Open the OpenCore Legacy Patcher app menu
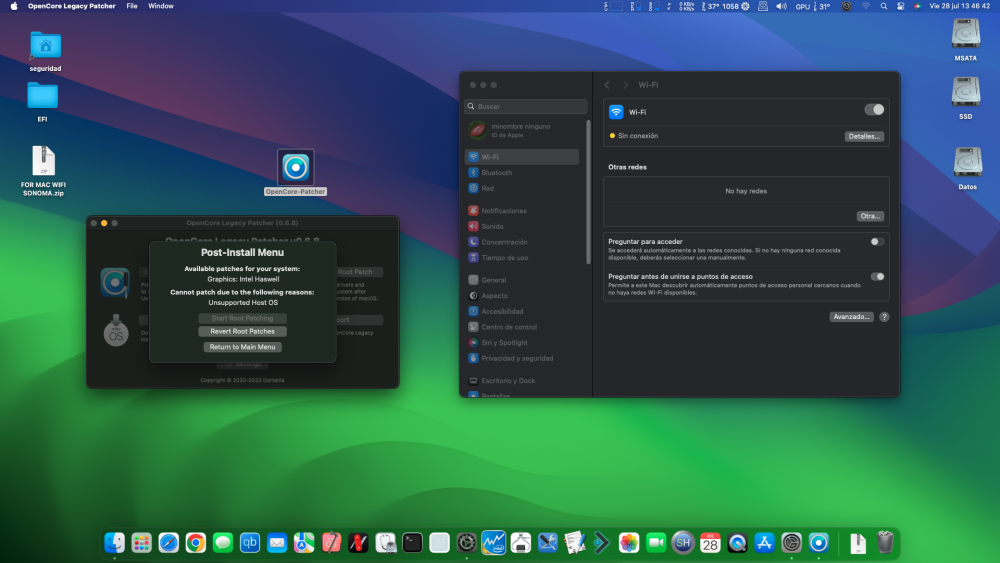The image size is (1000, 563). tap(71, 6)
